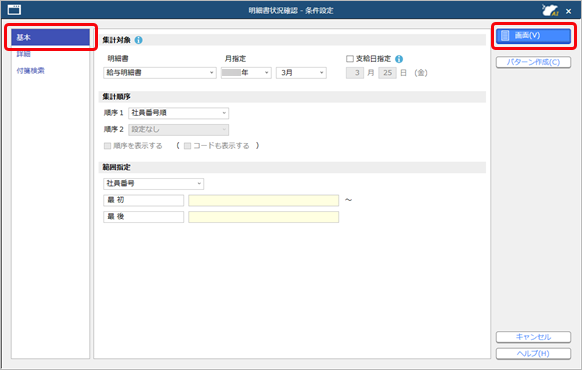The image size is (582, 370).
Task: Click the 最初 range start input field
Action: click(x=264, y=200)
